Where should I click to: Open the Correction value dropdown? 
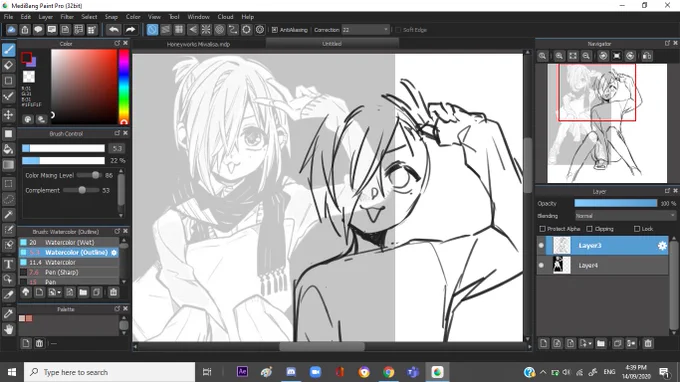[386, 30]
